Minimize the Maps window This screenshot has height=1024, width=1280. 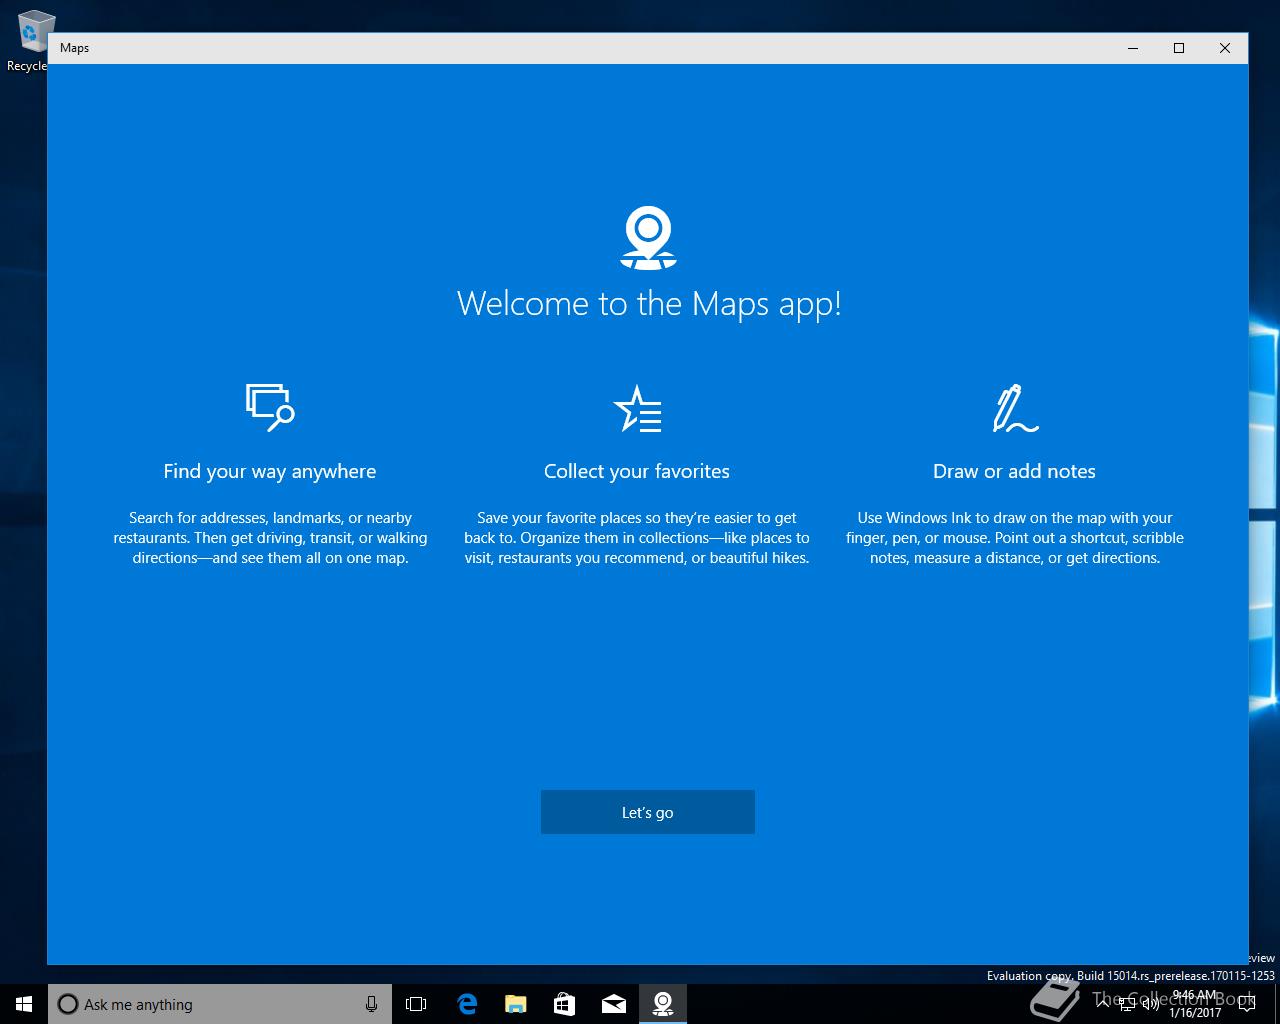1133,48
